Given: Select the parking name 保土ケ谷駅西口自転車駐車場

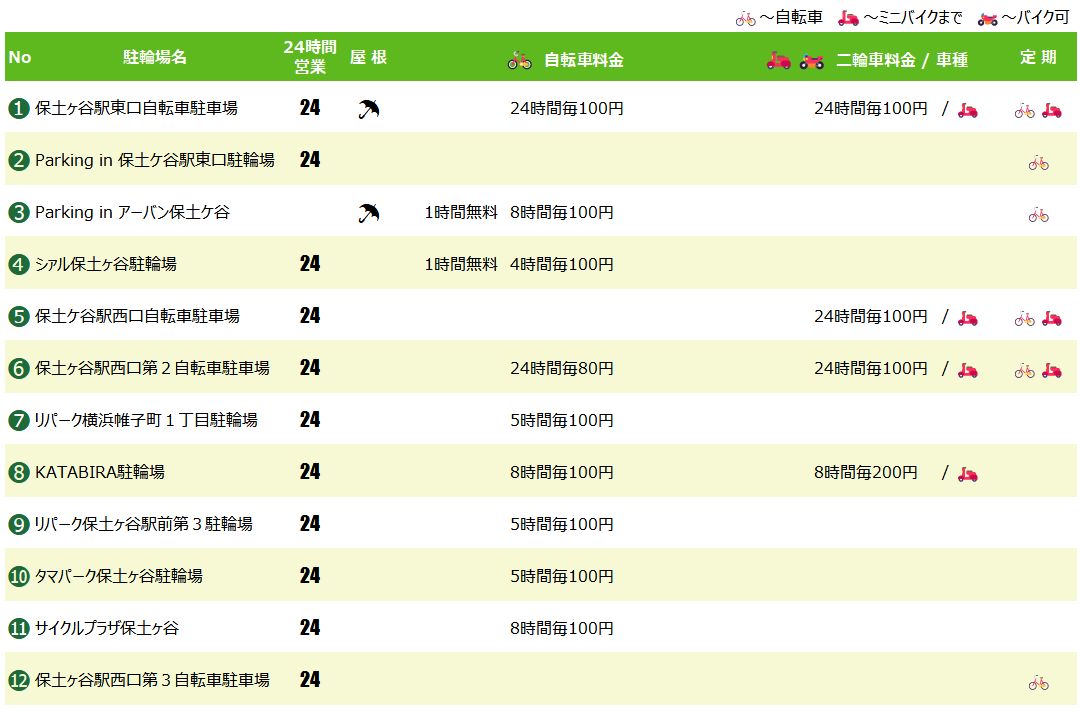Looking at the screenshot, I should point(137,316).
